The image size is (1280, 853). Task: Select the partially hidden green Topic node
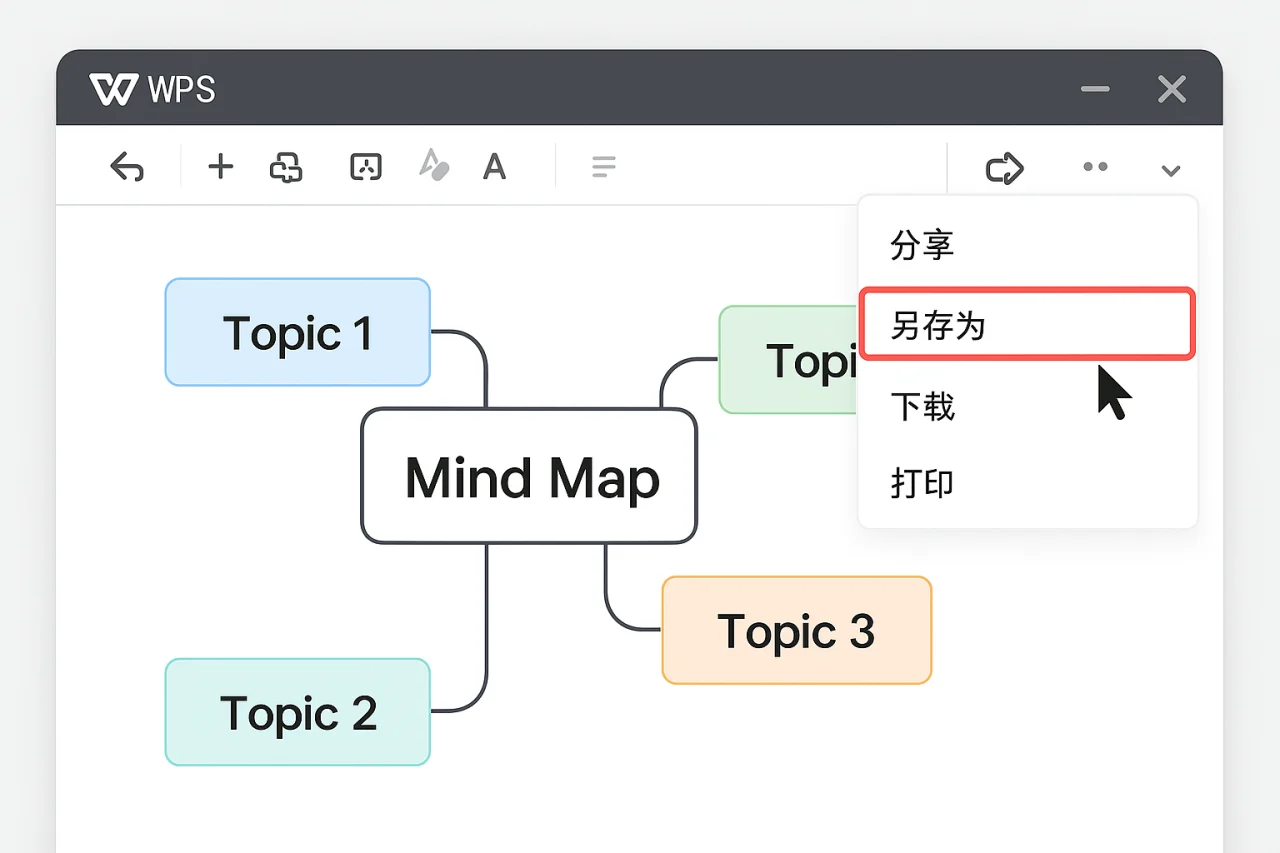(x=788, y=360)
